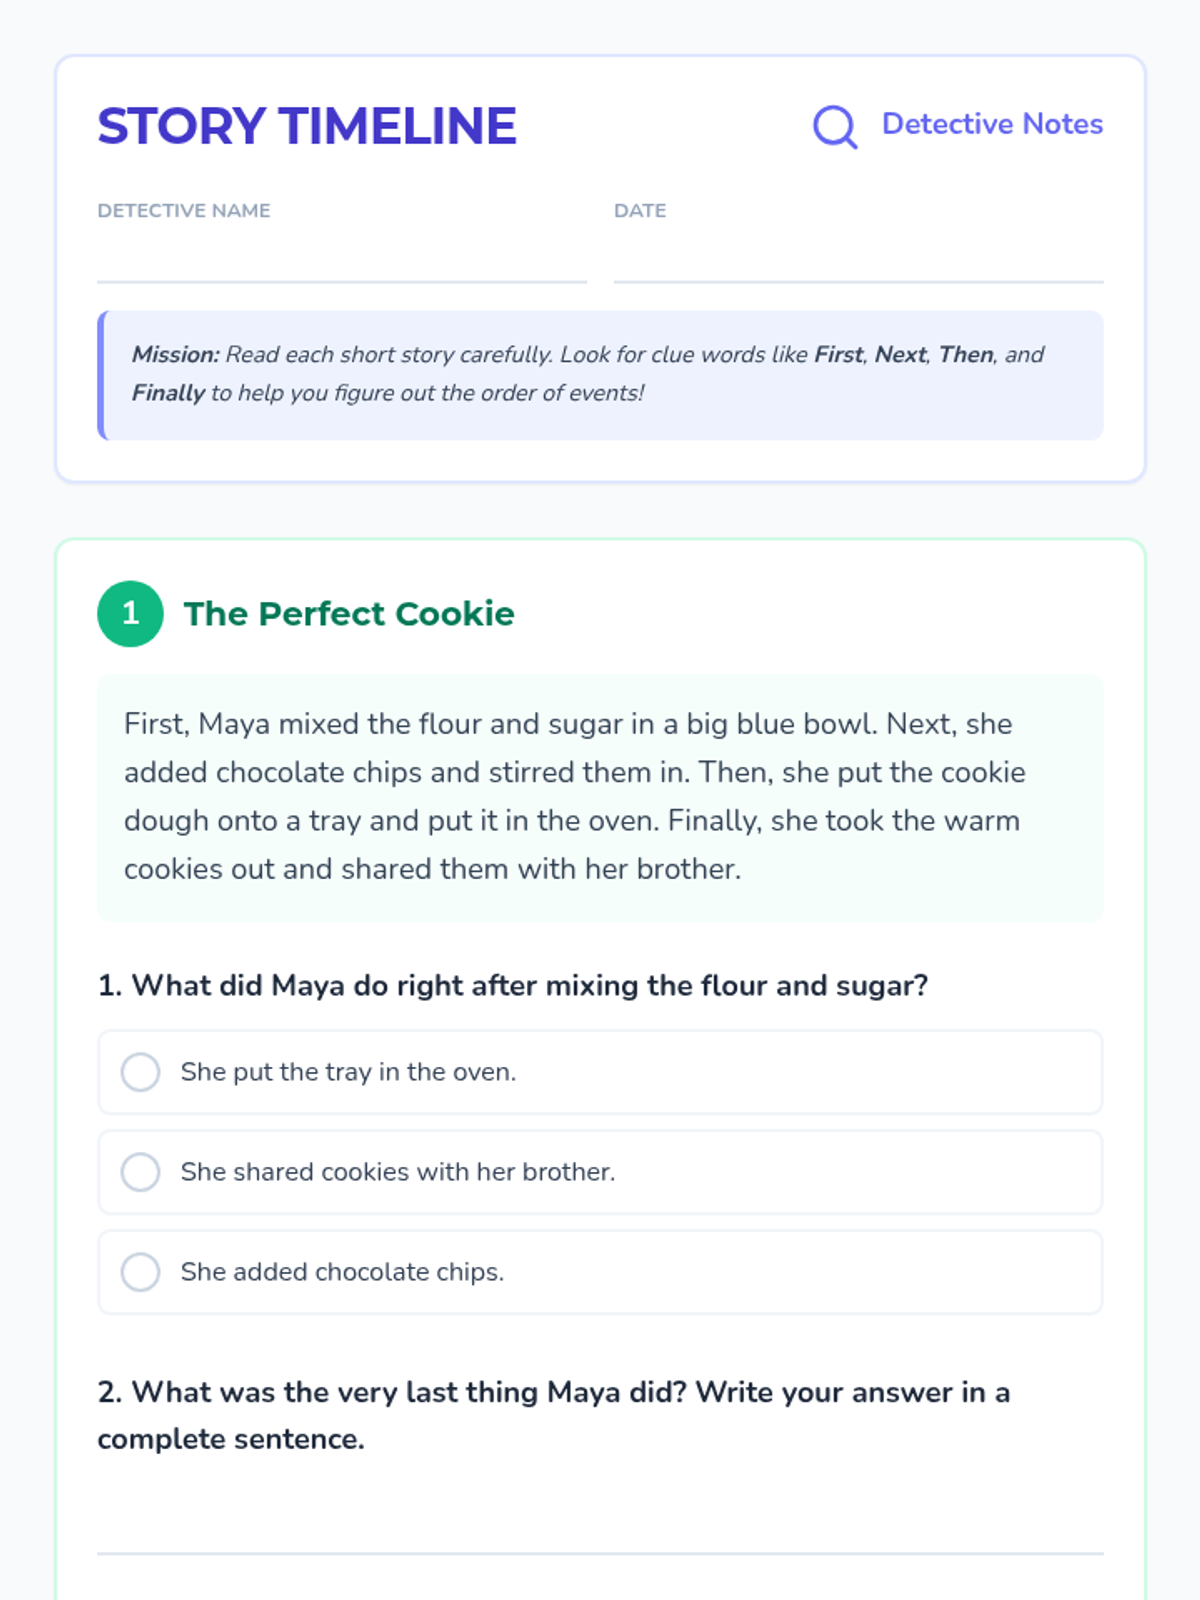Click the Detective Notes label
Screen dimensions: 1200x1600
pyautogui.click(x=992, y=124)
